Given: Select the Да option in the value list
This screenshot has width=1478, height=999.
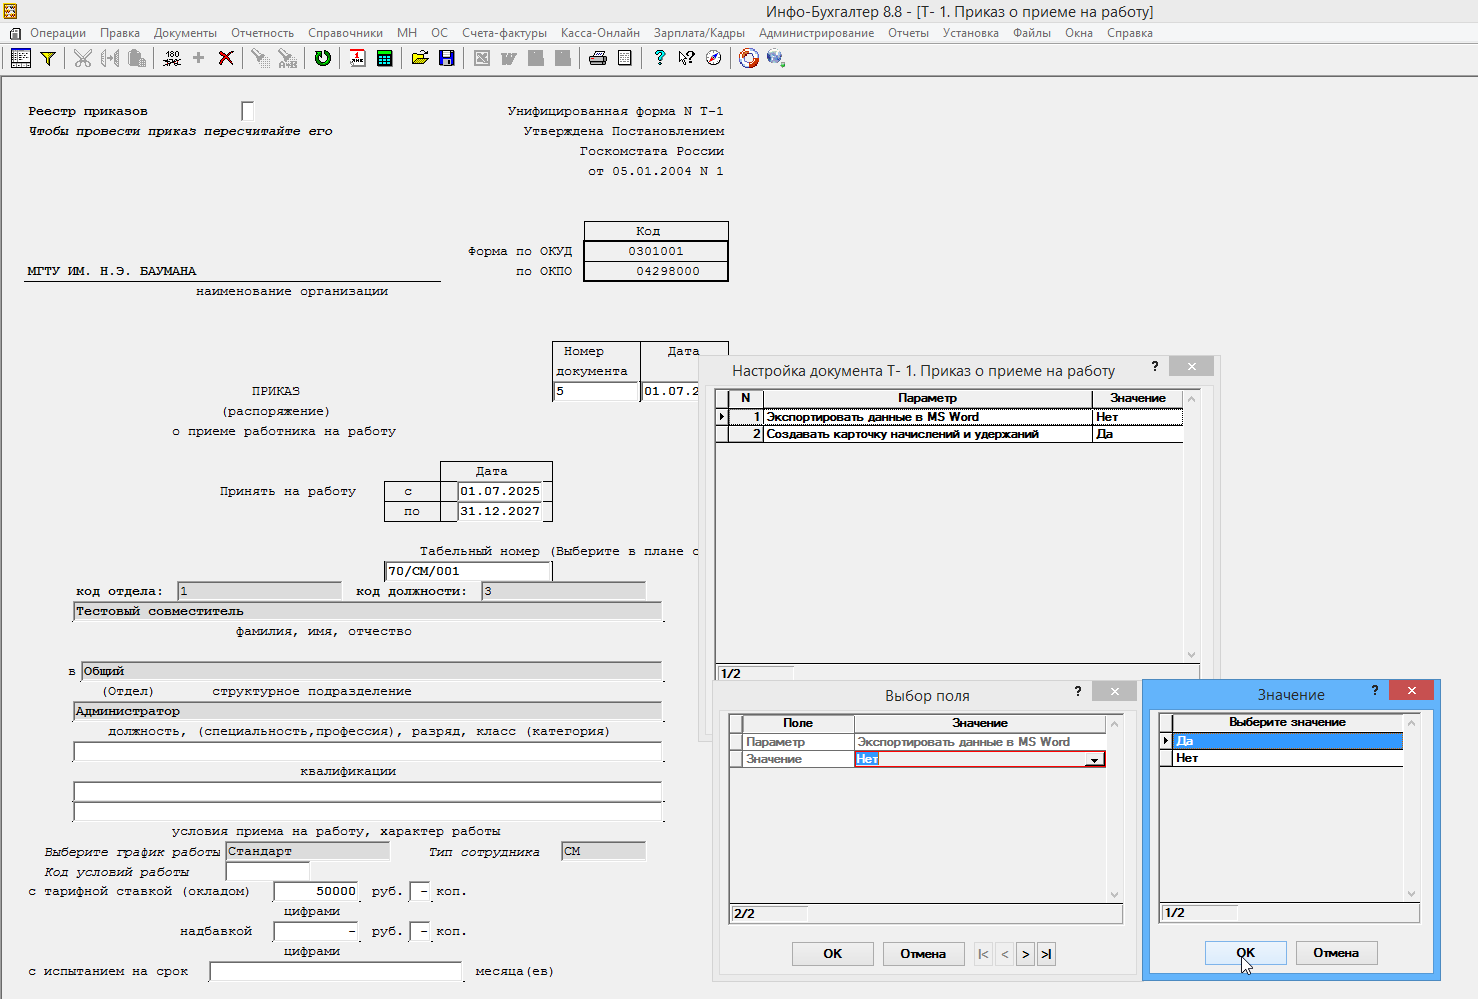Looking at the screenshot, I should tap(1286, 741).
